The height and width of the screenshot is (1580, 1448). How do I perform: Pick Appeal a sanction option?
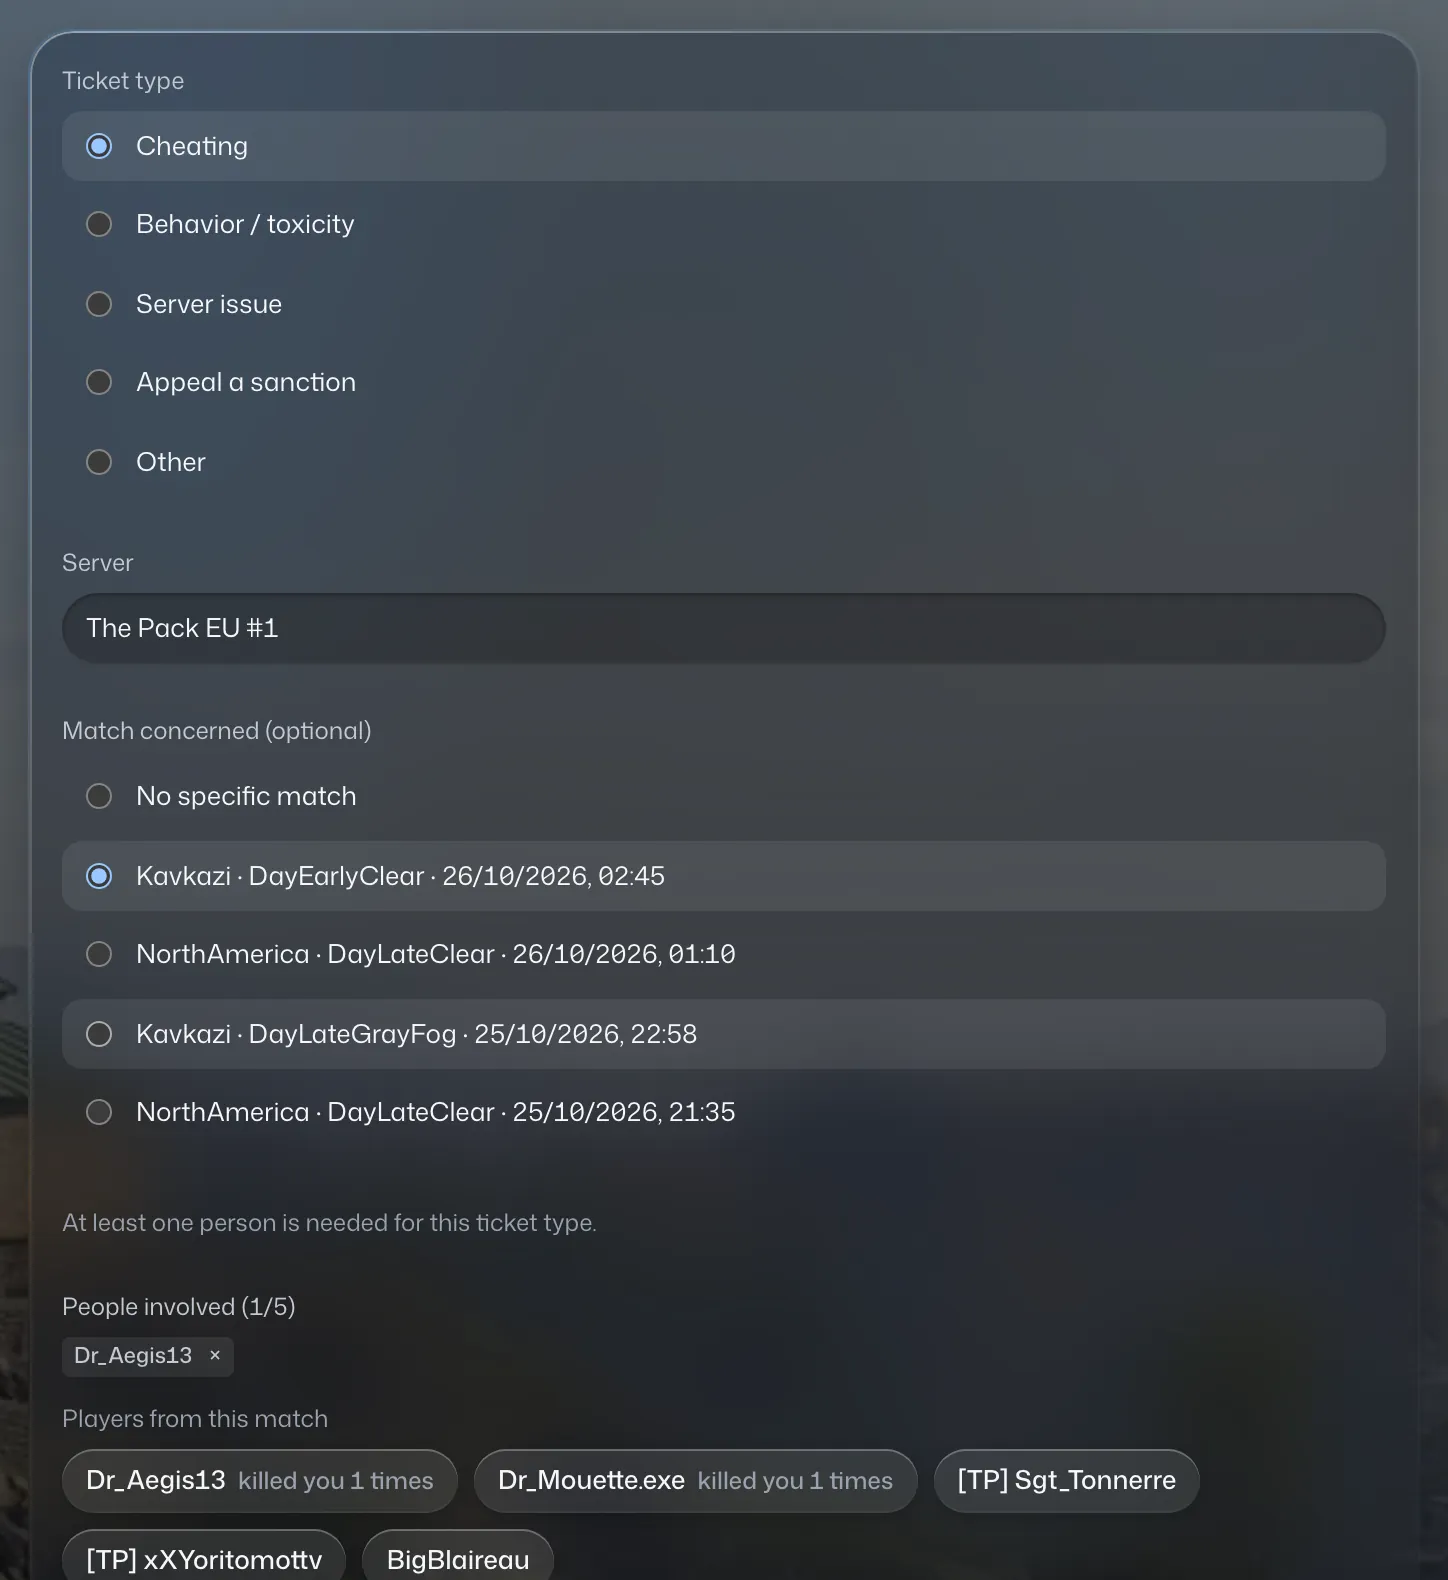point(723,382)
